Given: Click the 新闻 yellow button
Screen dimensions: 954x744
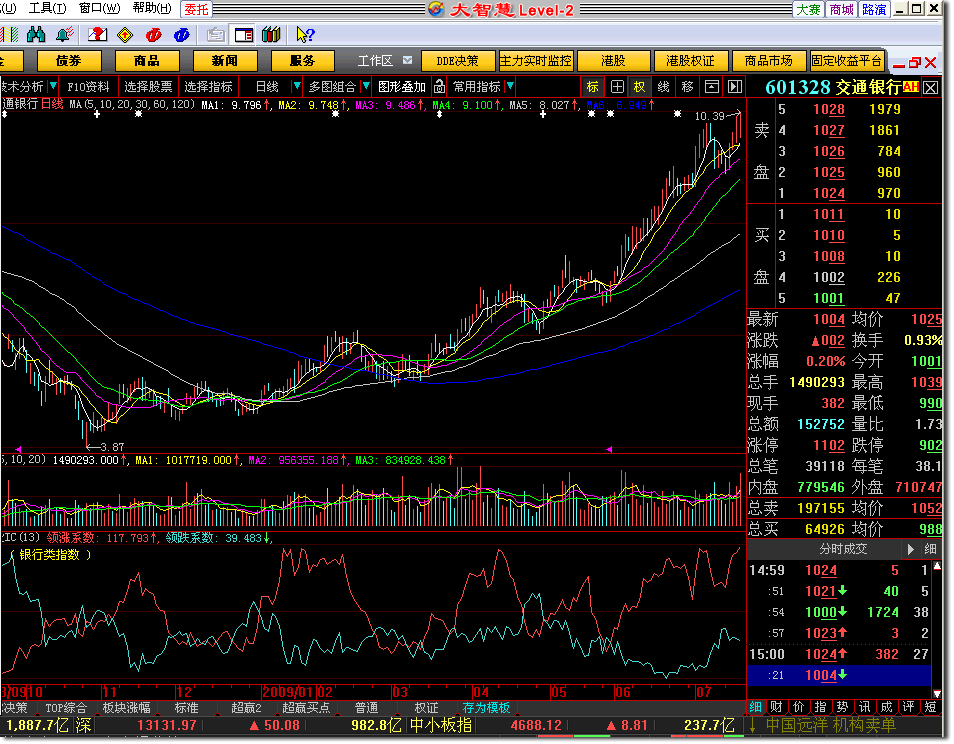Looking at the screenshot, I should [225, 61].
